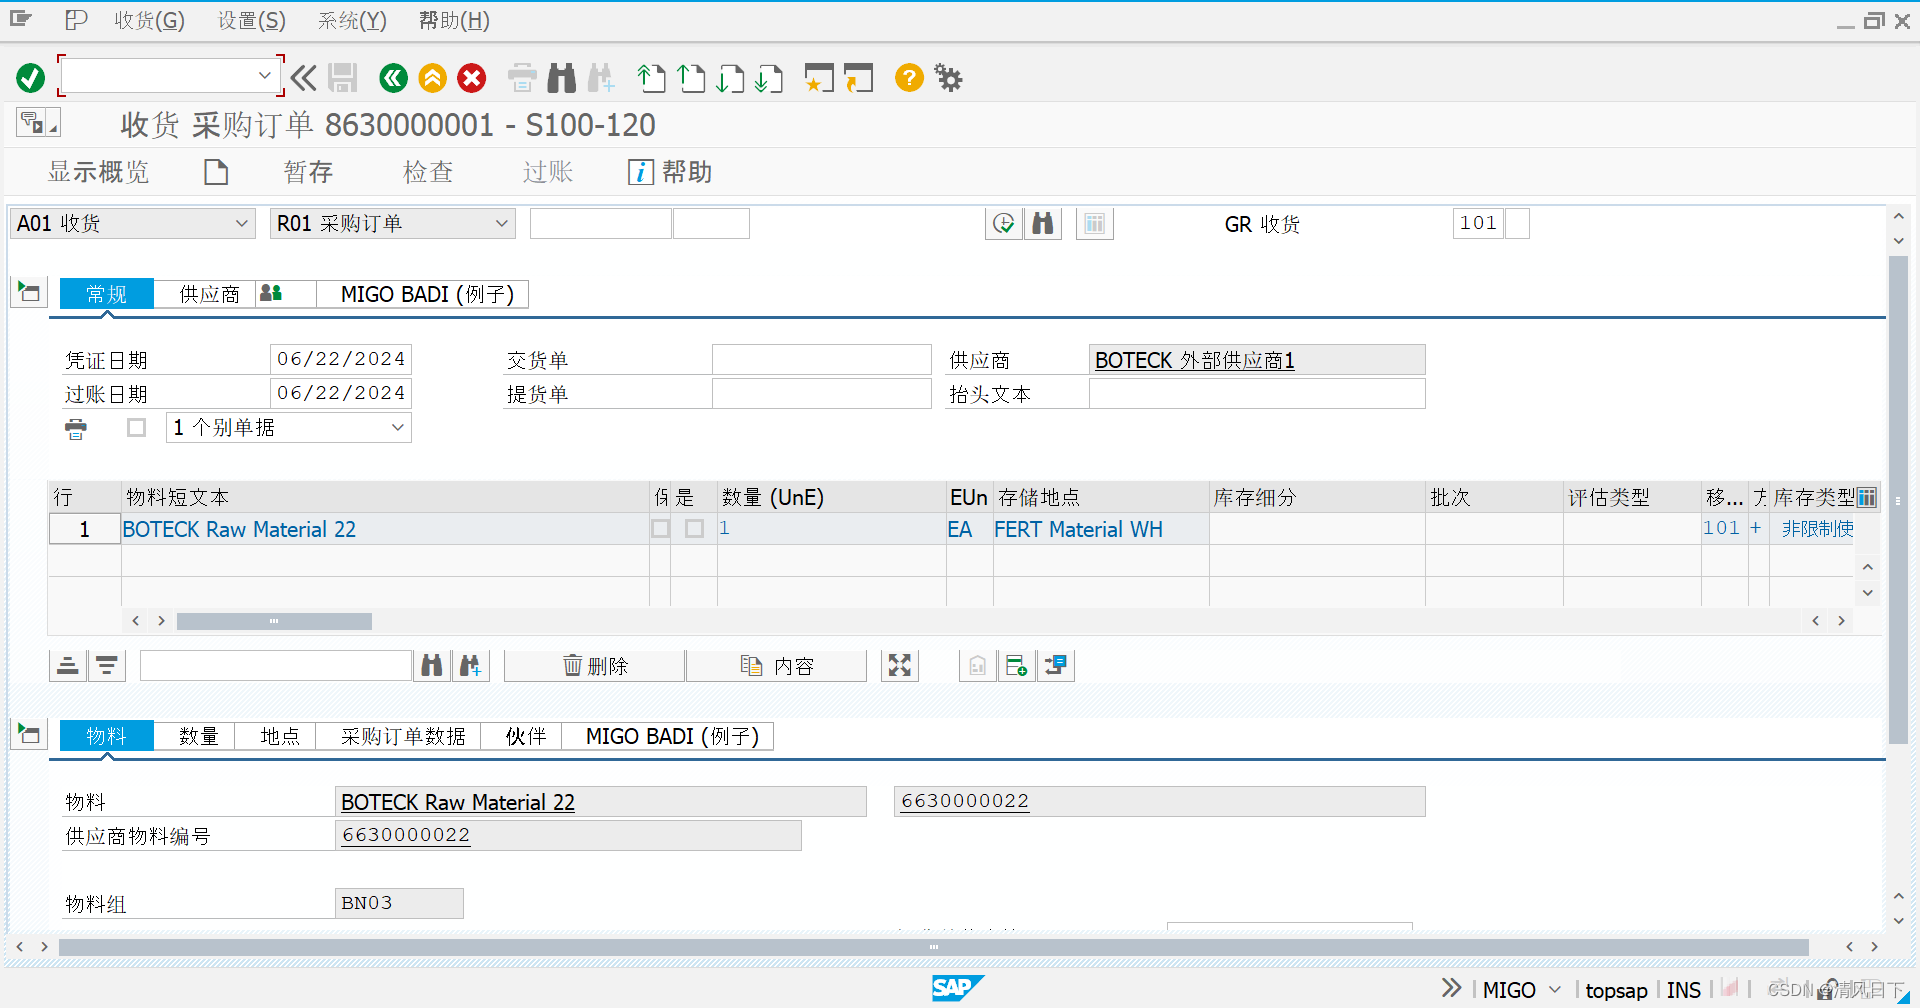Image resolution: width=1920 pixels, height=1008 pixels.
Task: Switch to the 数量 item detail tab
Action: click(x=198, y=736)
